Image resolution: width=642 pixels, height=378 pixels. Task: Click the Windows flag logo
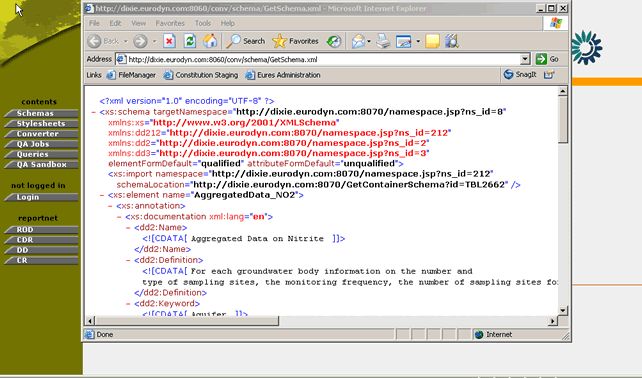point(556,23)
